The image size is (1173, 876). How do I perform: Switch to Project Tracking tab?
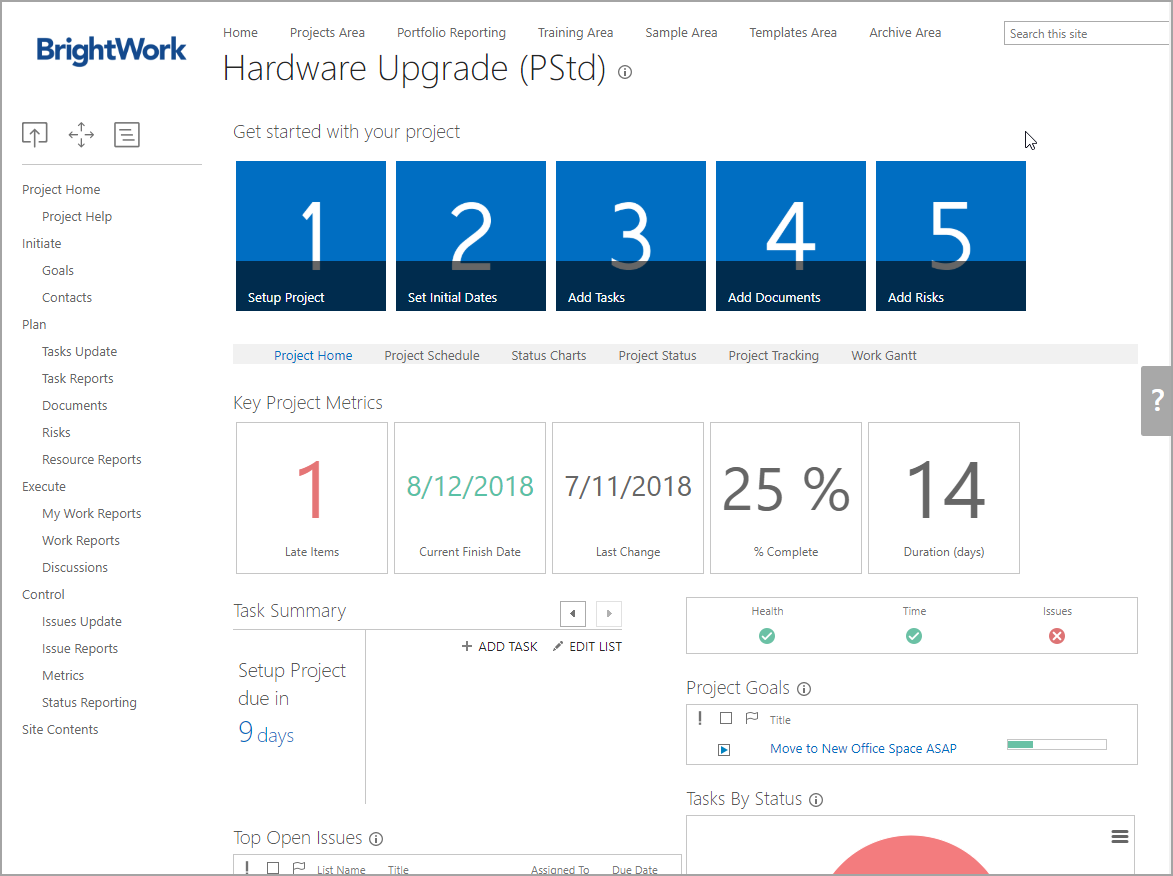774,355
